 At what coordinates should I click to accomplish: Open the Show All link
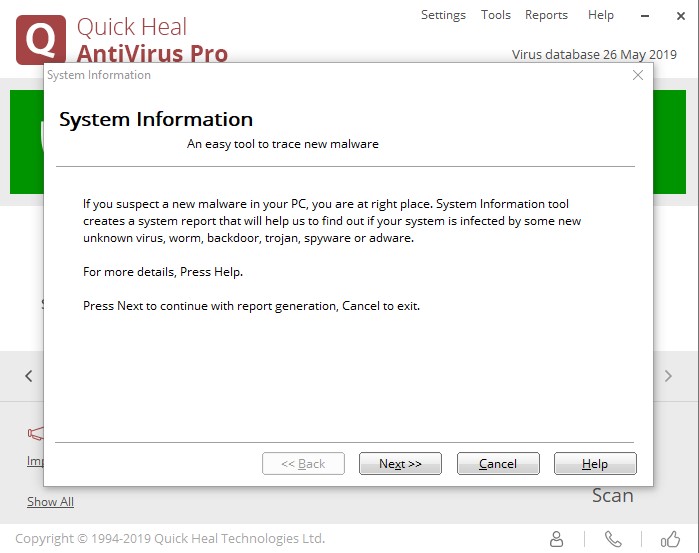click(x=50, y=502)
